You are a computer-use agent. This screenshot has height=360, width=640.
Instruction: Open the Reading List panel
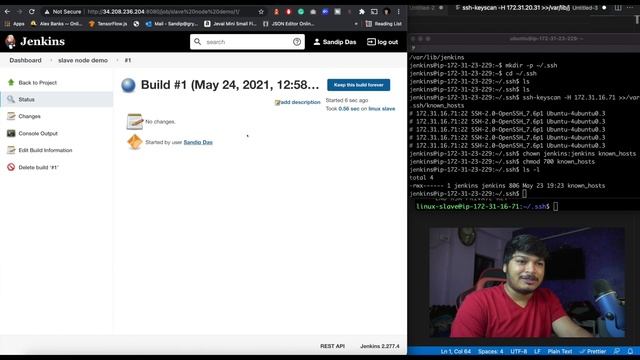[384, 24]
